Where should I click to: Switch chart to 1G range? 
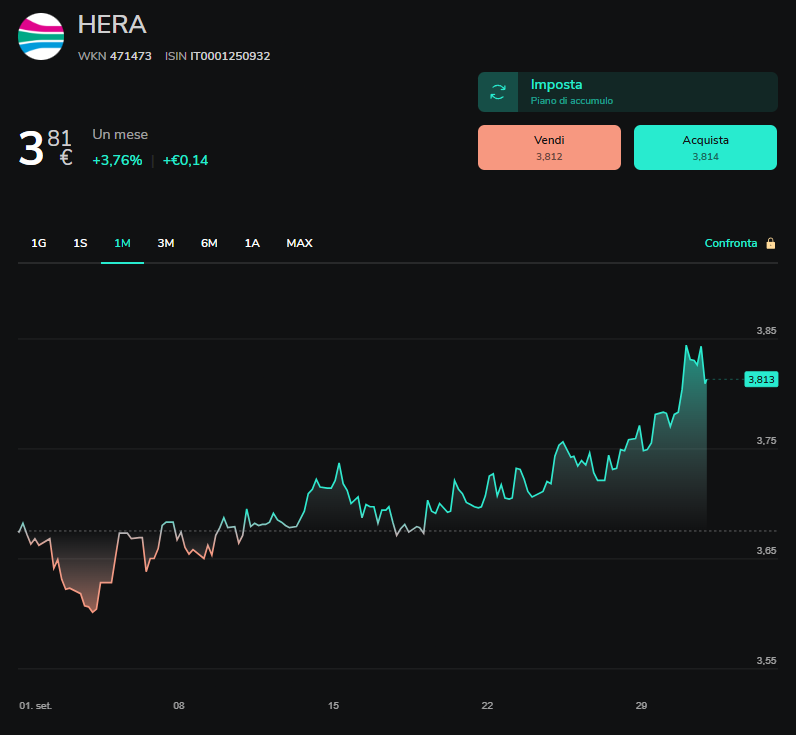point(39,243)
